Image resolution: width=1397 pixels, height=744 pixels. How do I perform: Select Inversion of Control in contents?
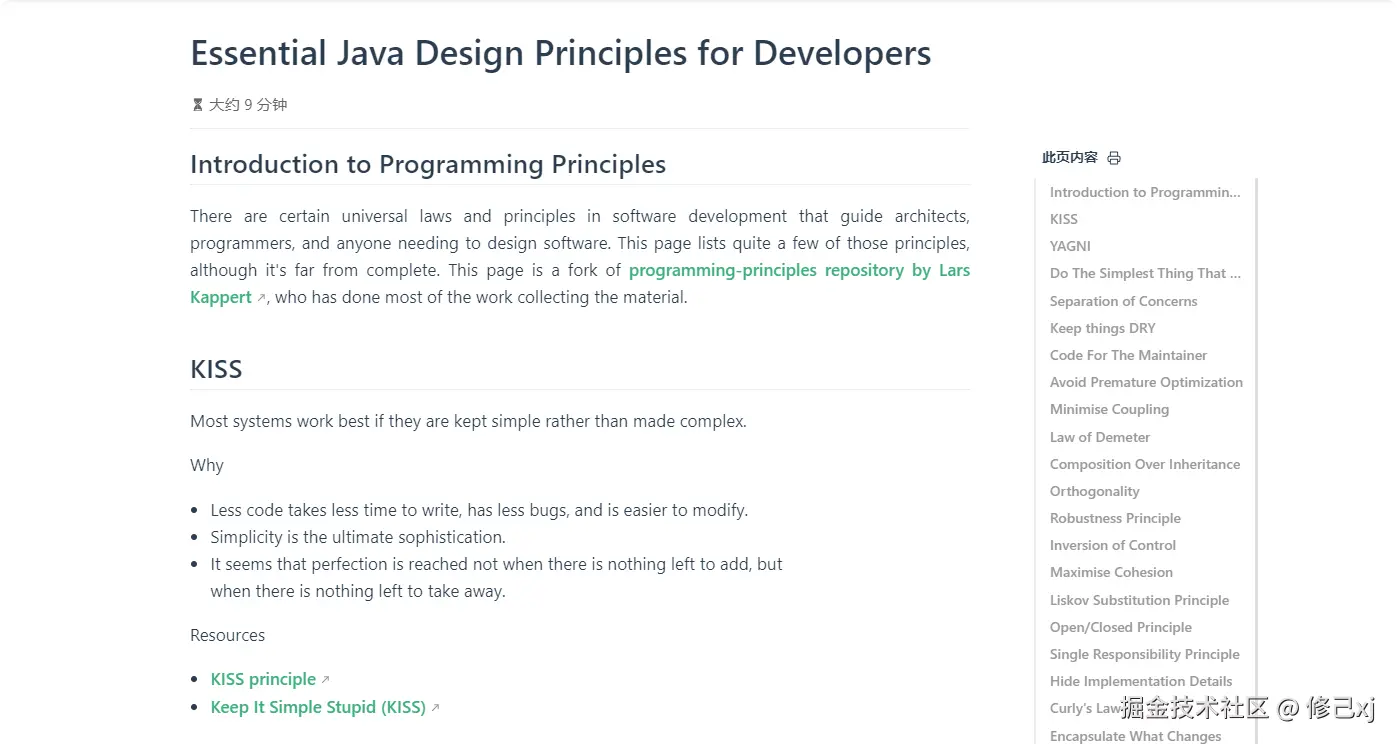1112,545
